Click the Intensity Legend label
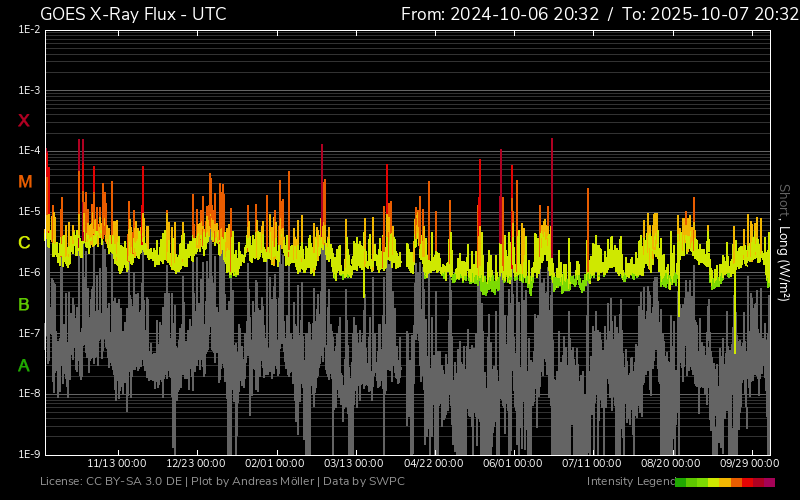 (x=629, y=482)
